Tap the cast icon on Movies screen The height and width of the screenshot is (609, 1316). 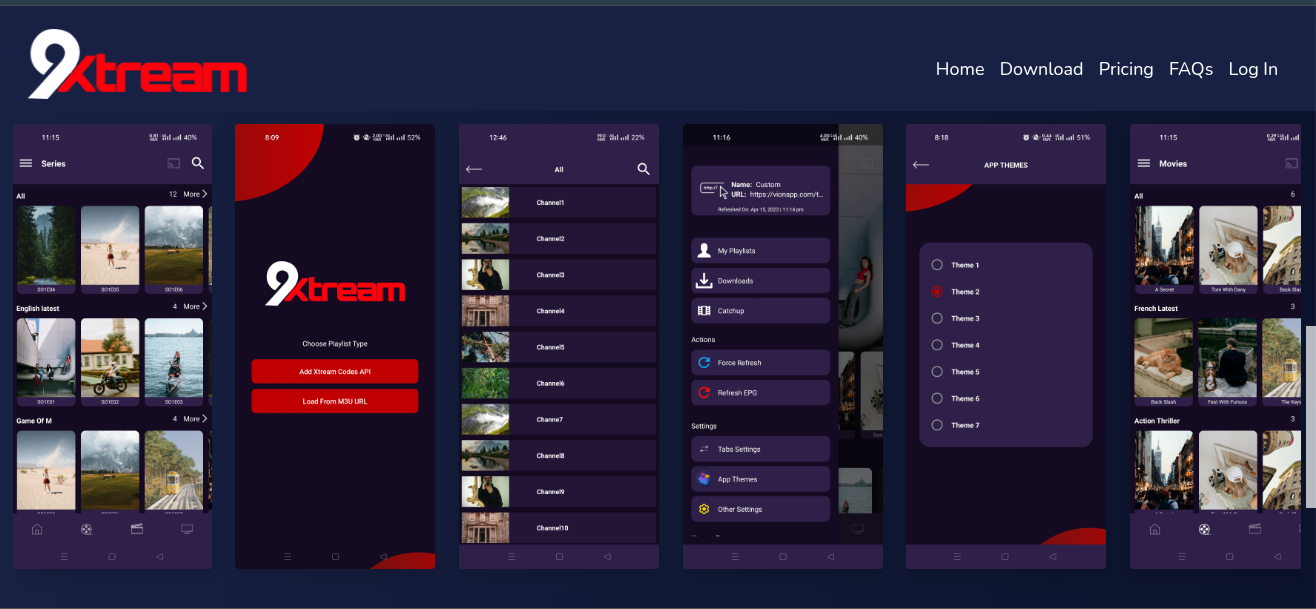pos(1292,163)
